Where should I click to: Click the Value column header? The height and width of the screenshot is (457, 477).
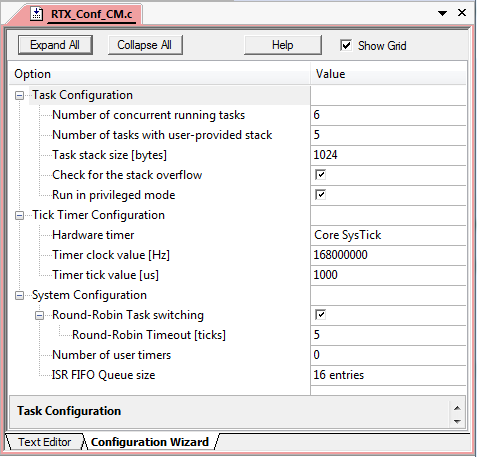[388, 74]
